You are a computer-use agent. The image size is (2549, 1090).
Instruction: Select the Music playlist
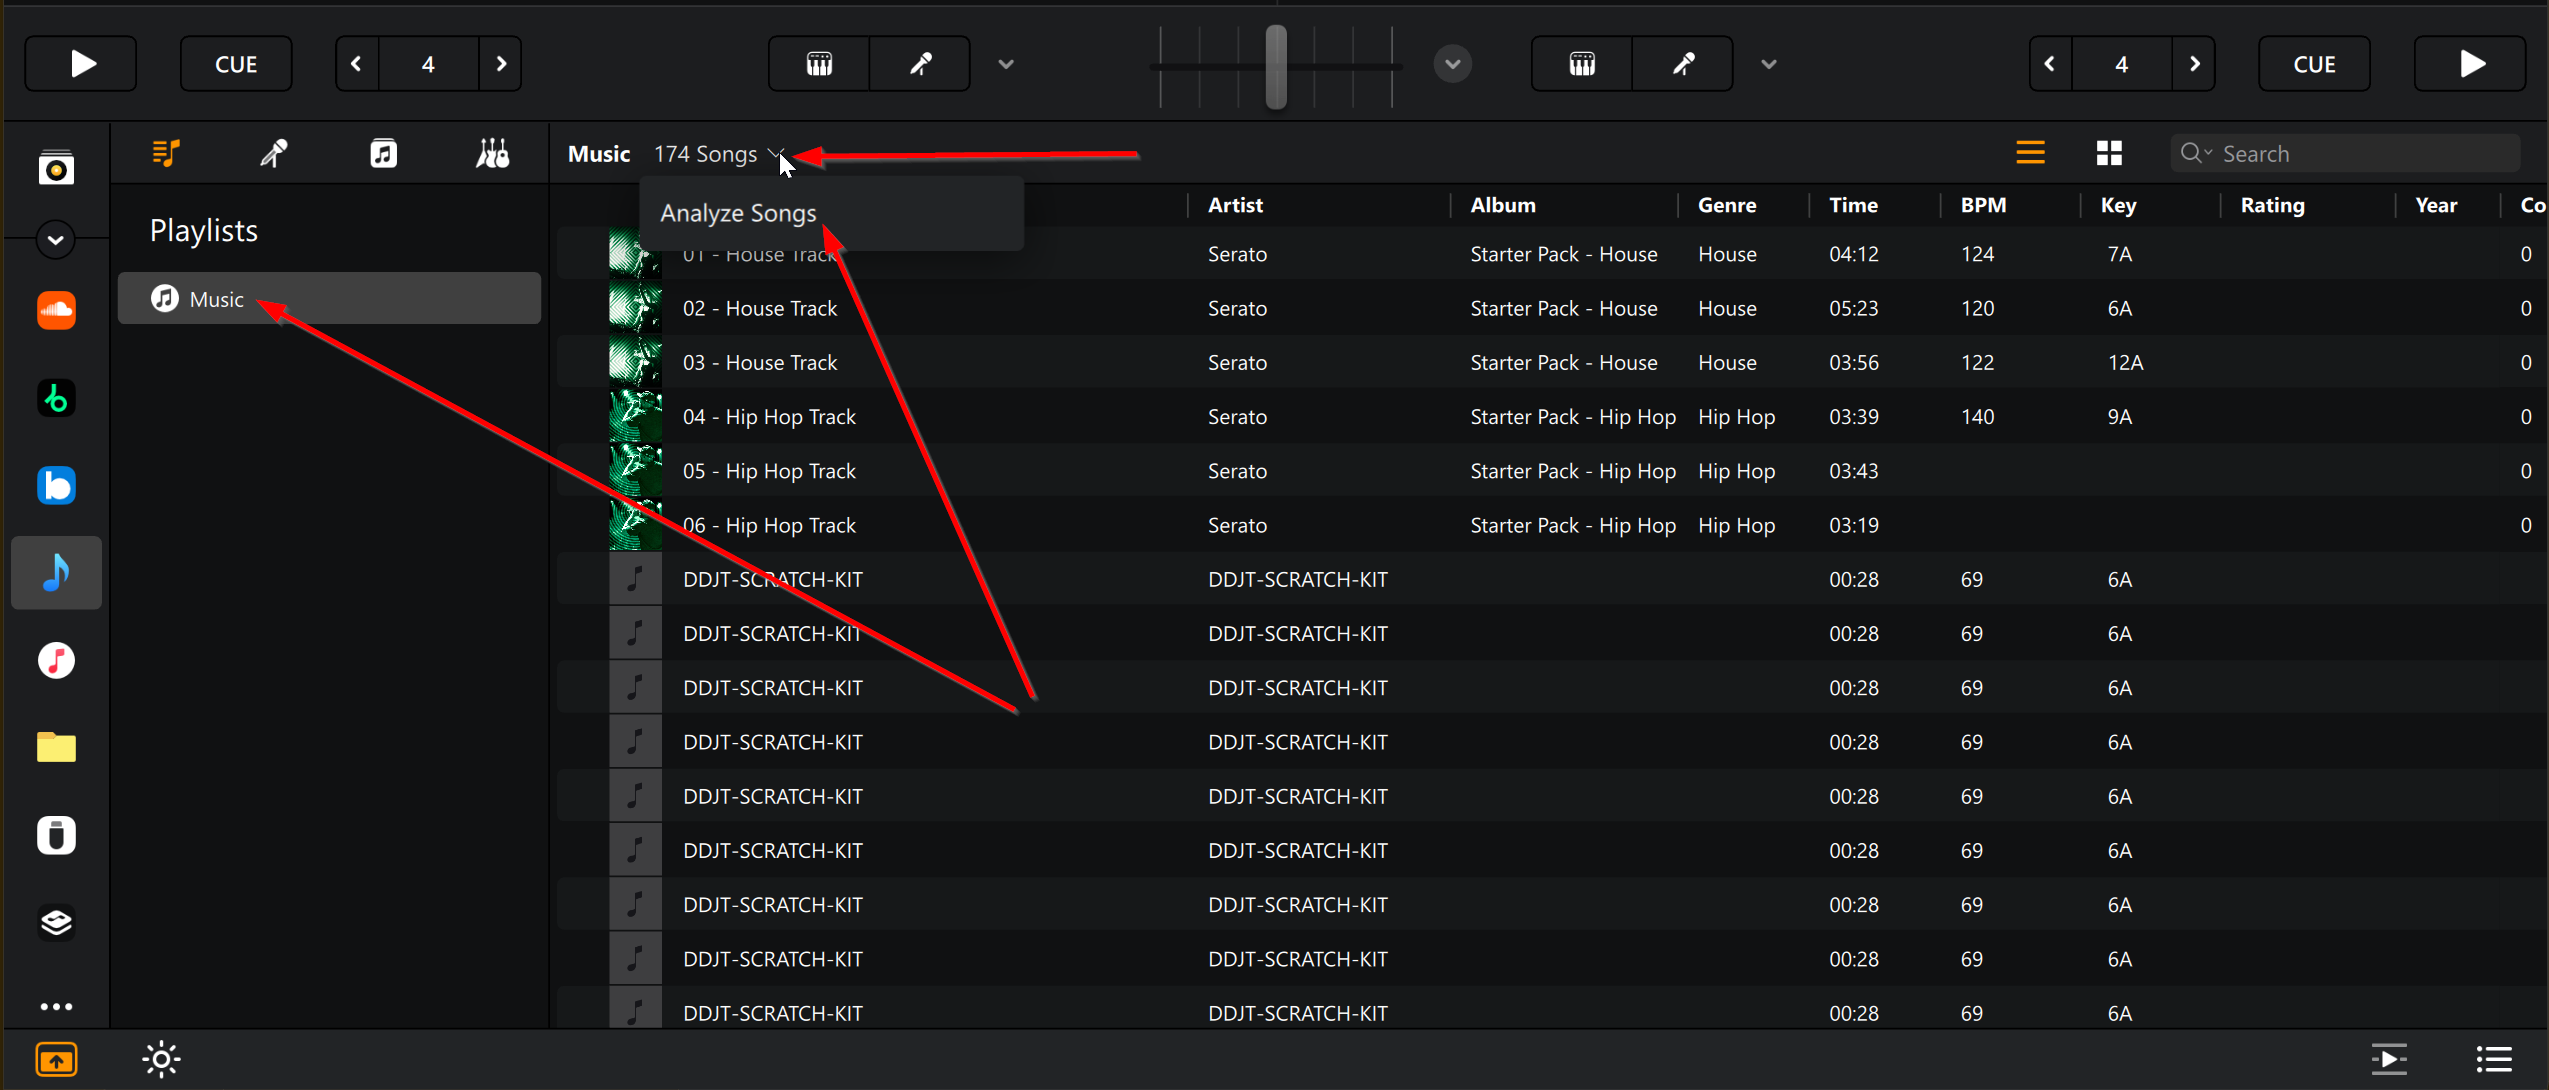click(x=329, y=299)
